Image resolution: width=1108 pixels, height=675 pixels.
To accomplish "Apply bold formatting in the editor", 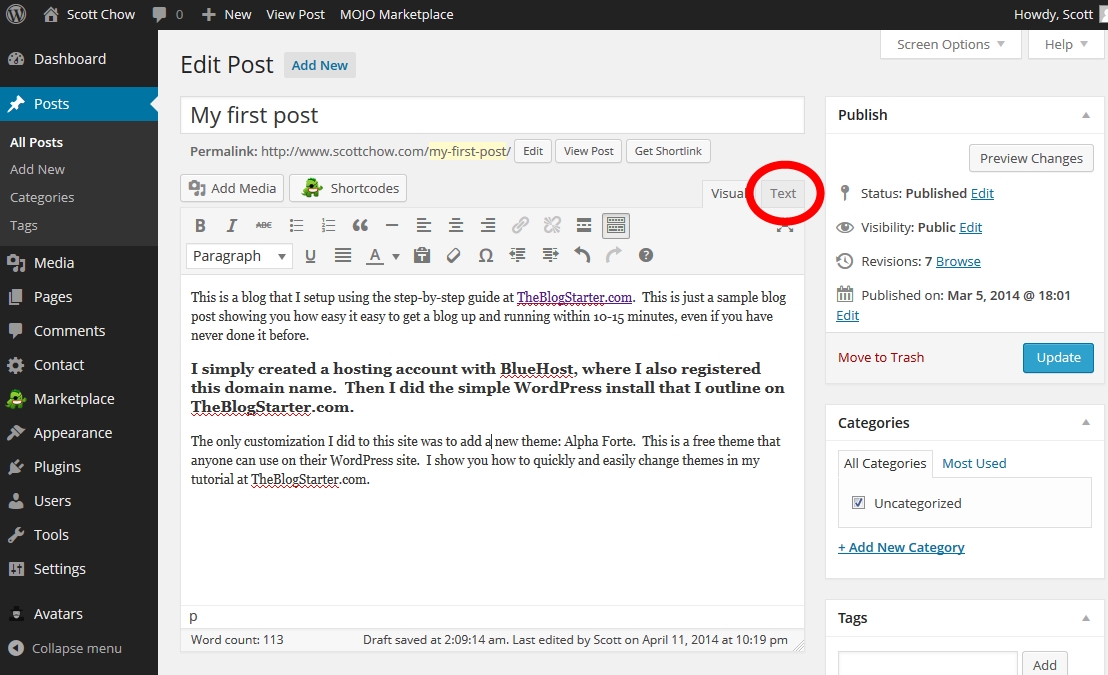I will [200, 225].
